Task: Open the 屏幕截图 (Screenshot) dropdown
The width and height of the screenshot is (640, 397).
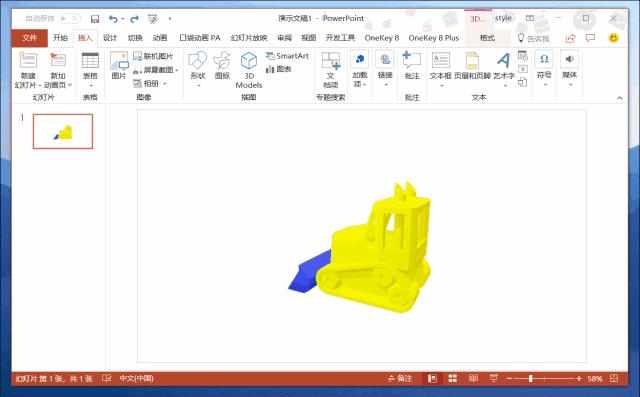Action: [156, 70]
